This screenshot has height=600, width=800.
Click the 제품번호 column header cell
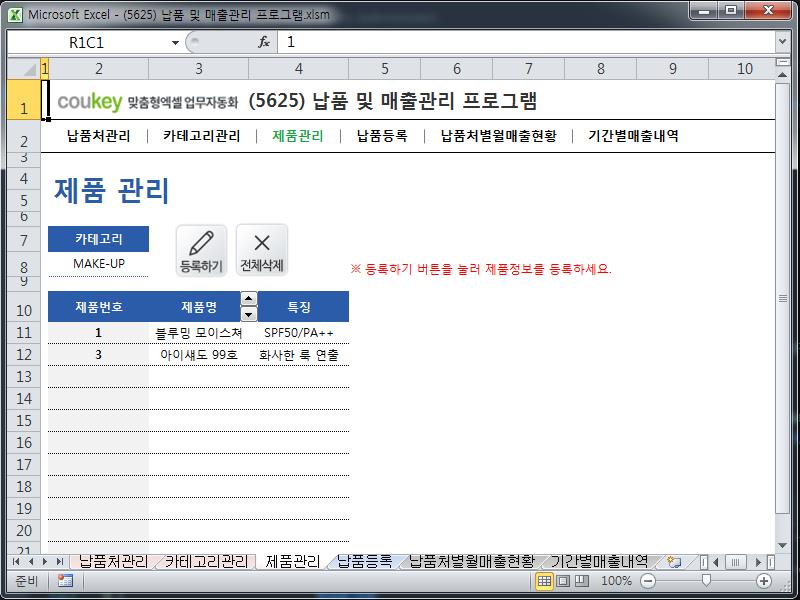(x=98, y=307)
